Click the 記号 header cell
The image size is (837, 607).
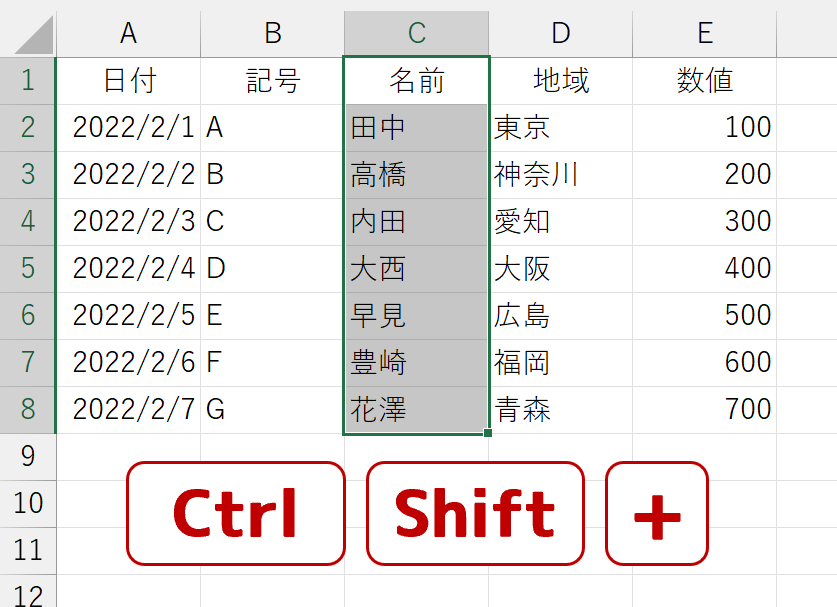(x=272, y=81)
